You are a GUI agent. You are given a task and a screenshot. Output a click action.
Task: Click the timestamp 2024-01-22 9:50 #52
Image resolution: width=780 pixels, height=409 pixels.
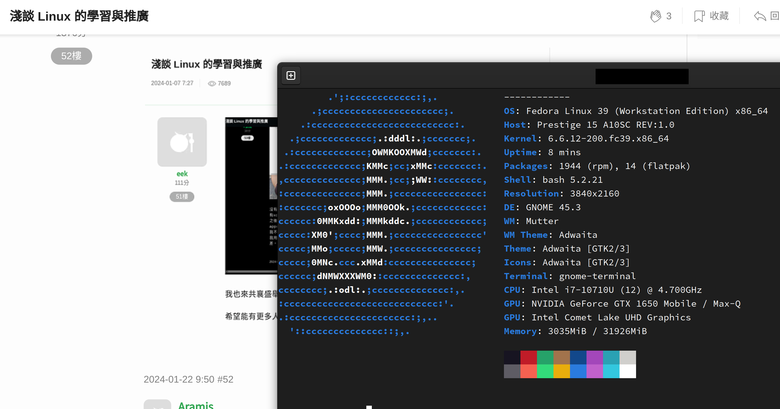pyautogui.click(x=189, y=380)
